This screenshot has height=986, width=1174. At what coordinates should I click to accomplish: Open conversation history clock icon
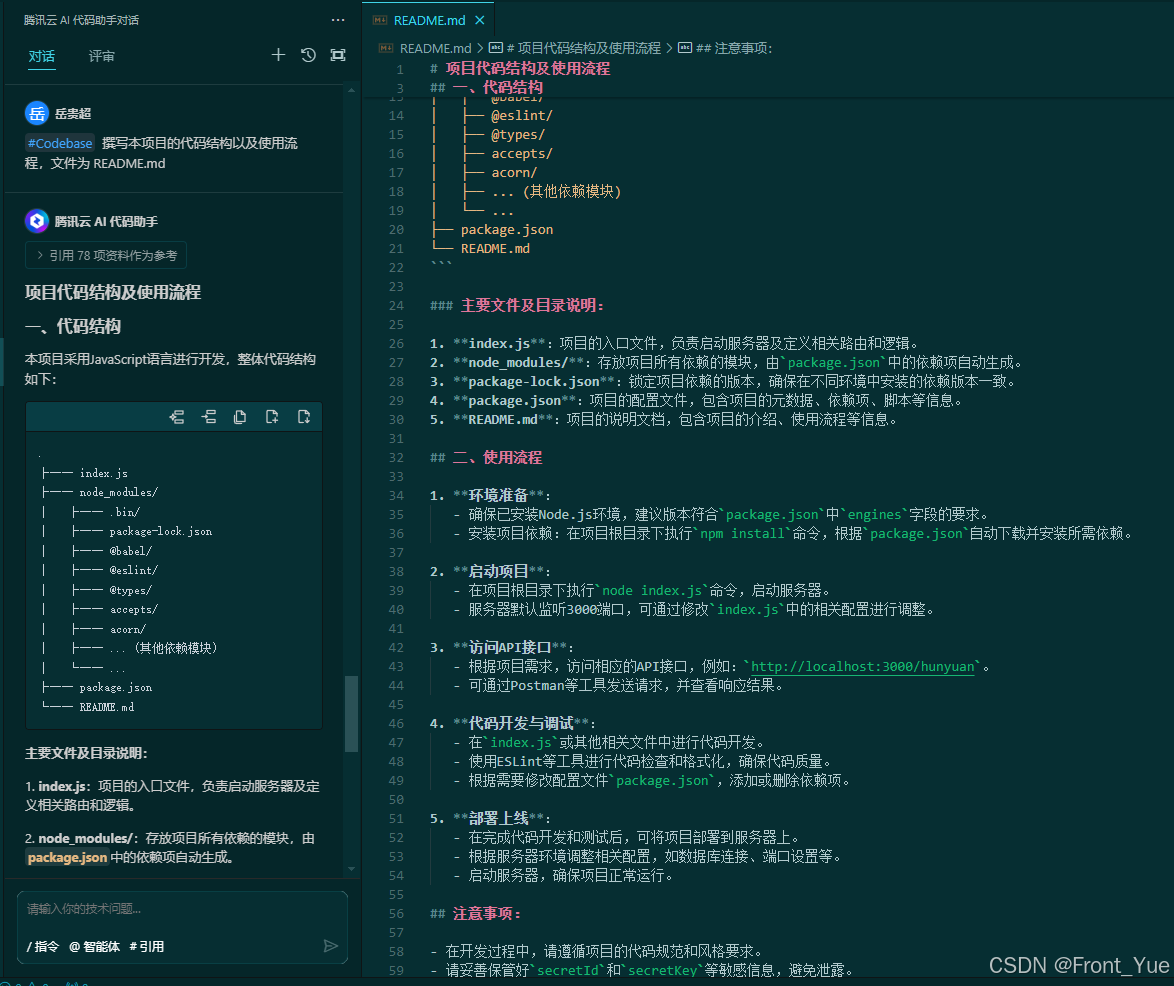[x=308, y=55]
